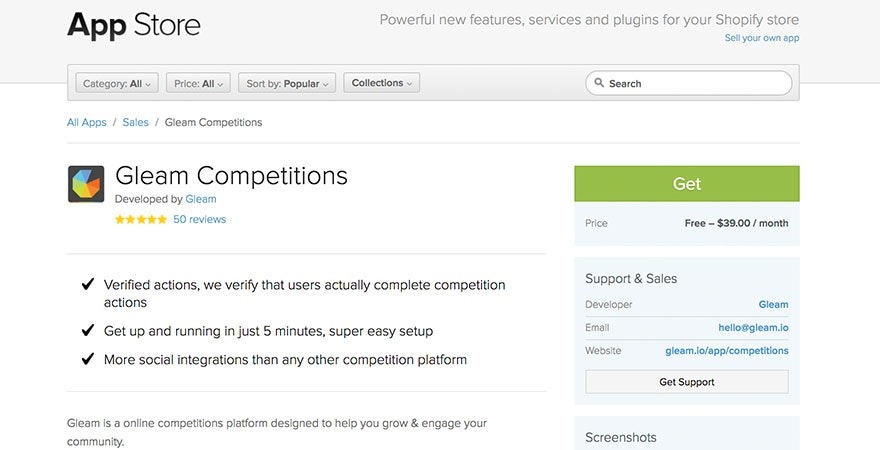Screen dimensions: 880x450
Task: Open the Sales breadcrumb link
Action: (x=135, y=123)
